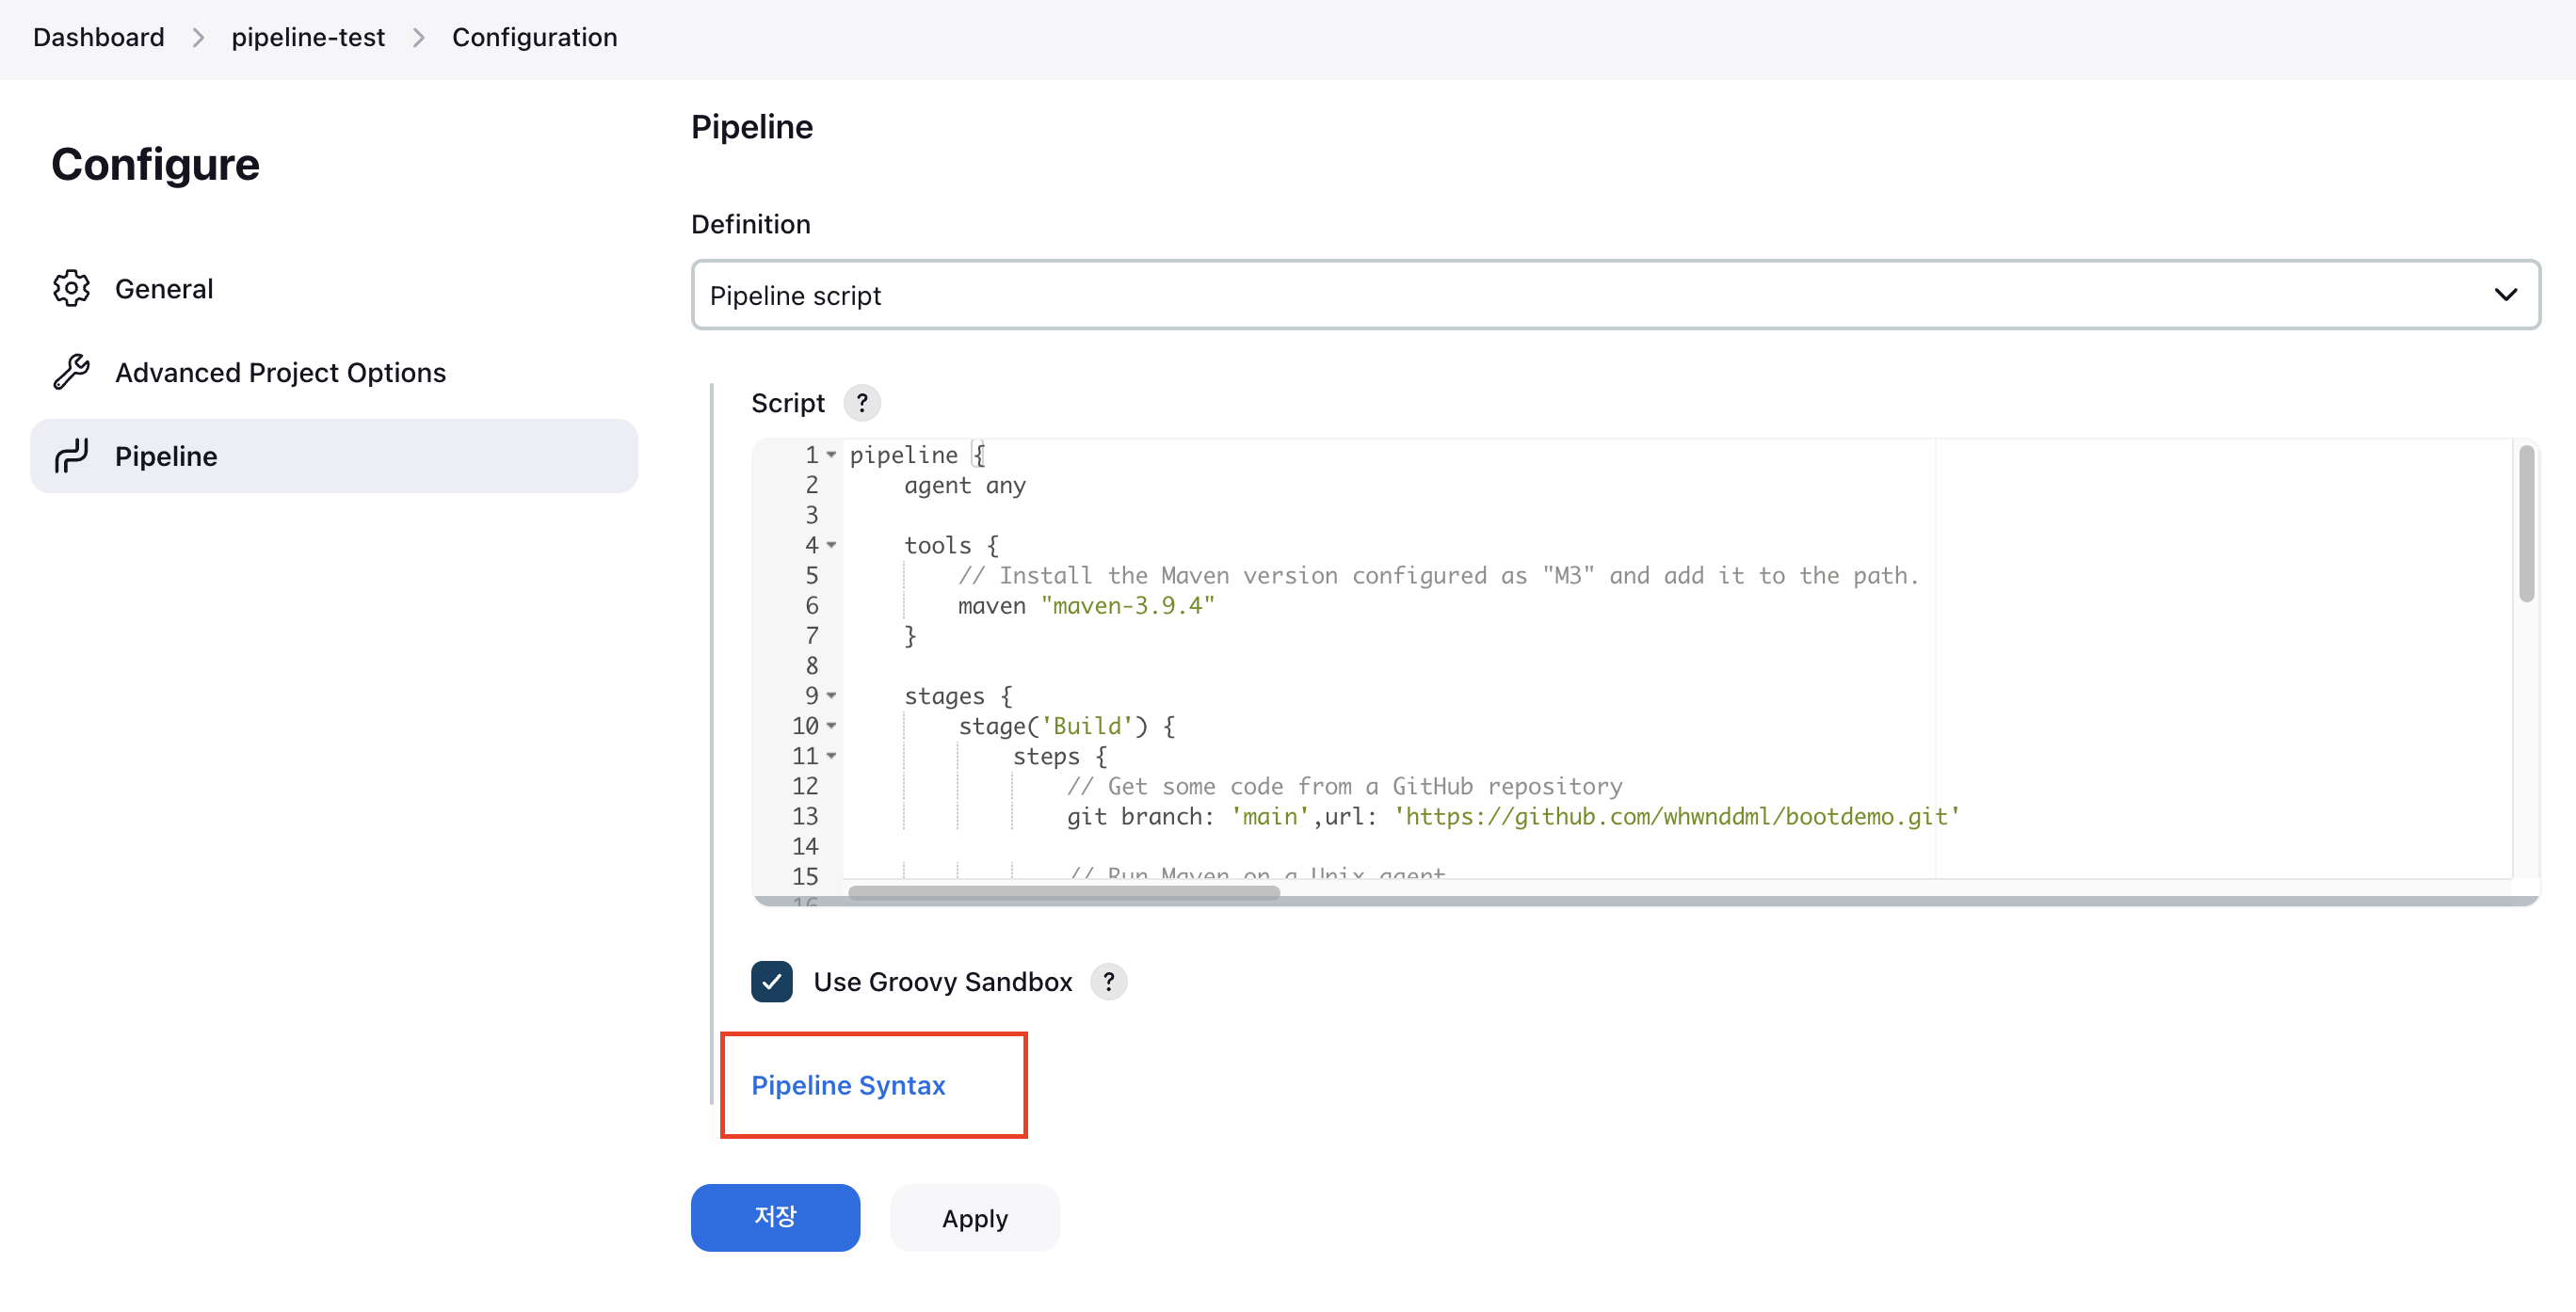Click the Definition dropdown chevron arrow
This screenshot has height=1312, width=2576.
[x=2505, y=295]
